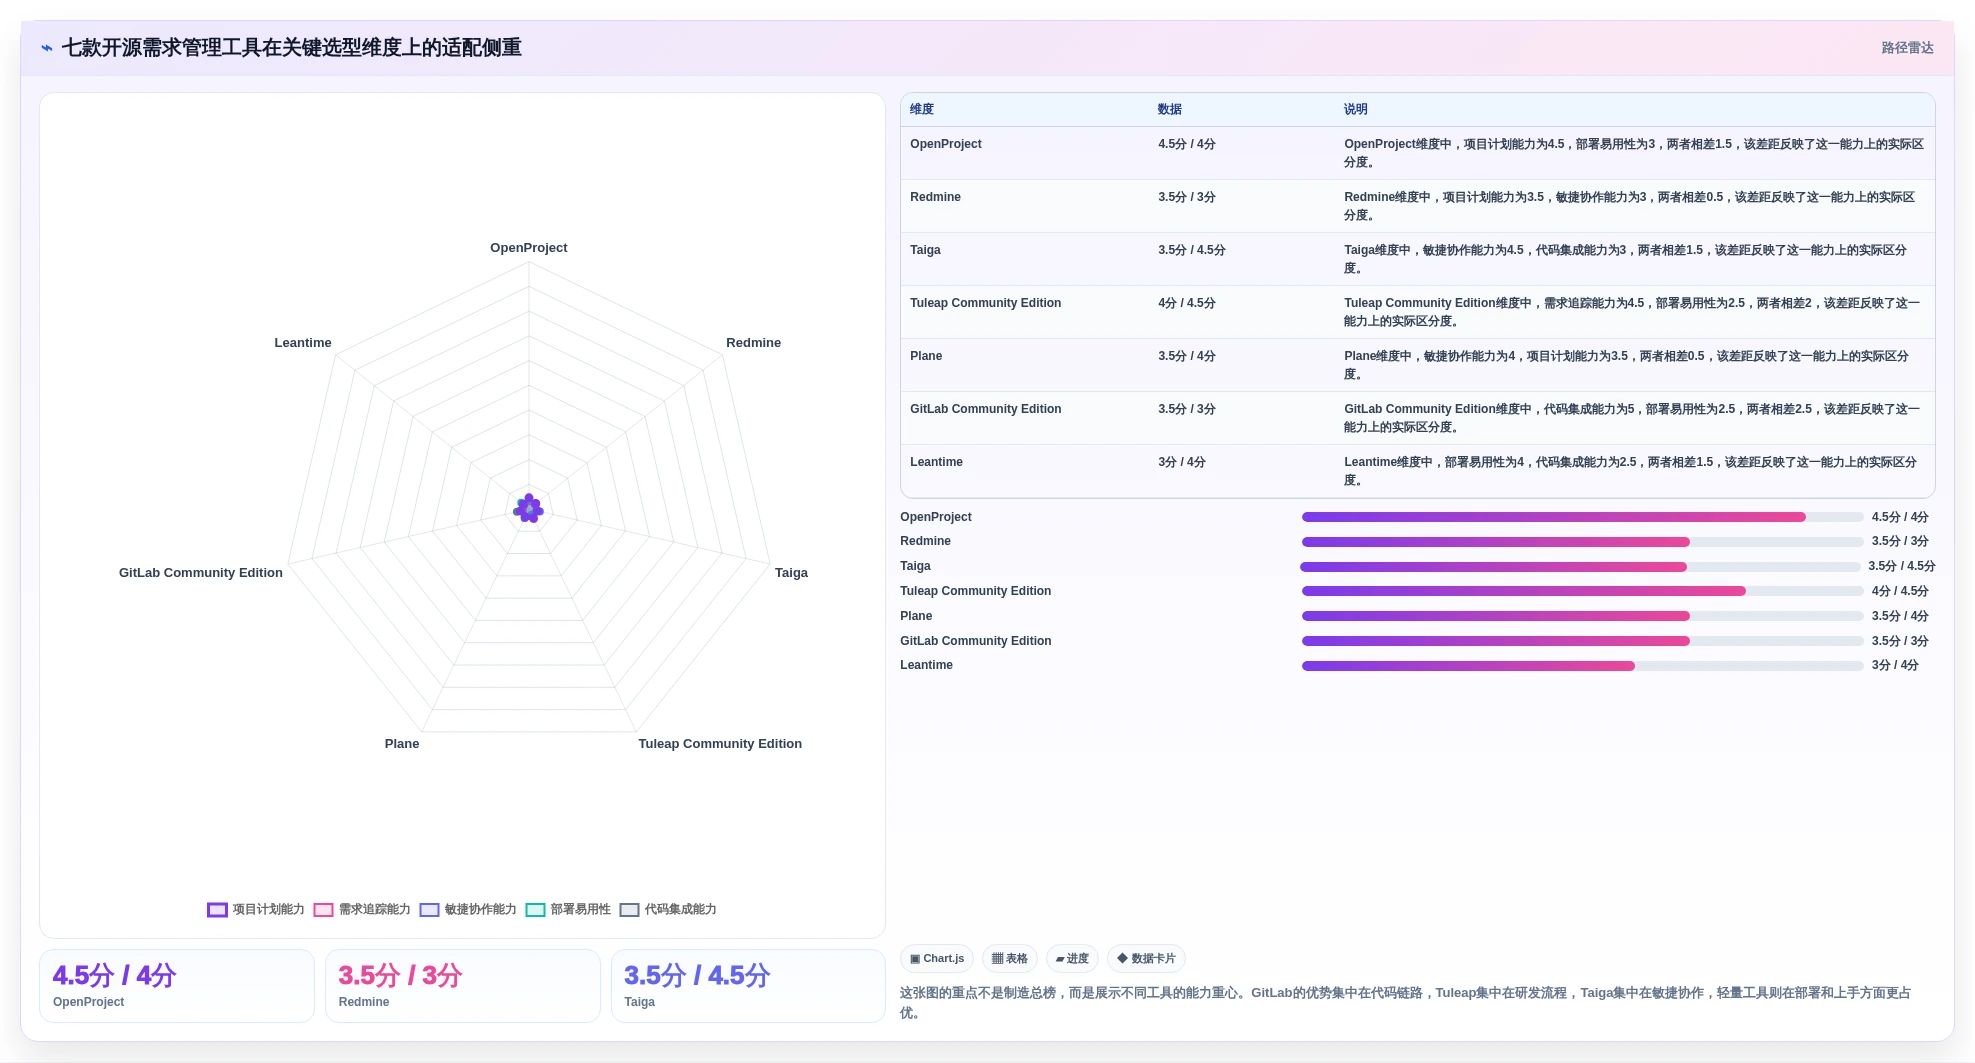1975x1063 pixels.
Task: Click the 表格 tag chip
Action: pyautogui.click(x=1010, y=958)
